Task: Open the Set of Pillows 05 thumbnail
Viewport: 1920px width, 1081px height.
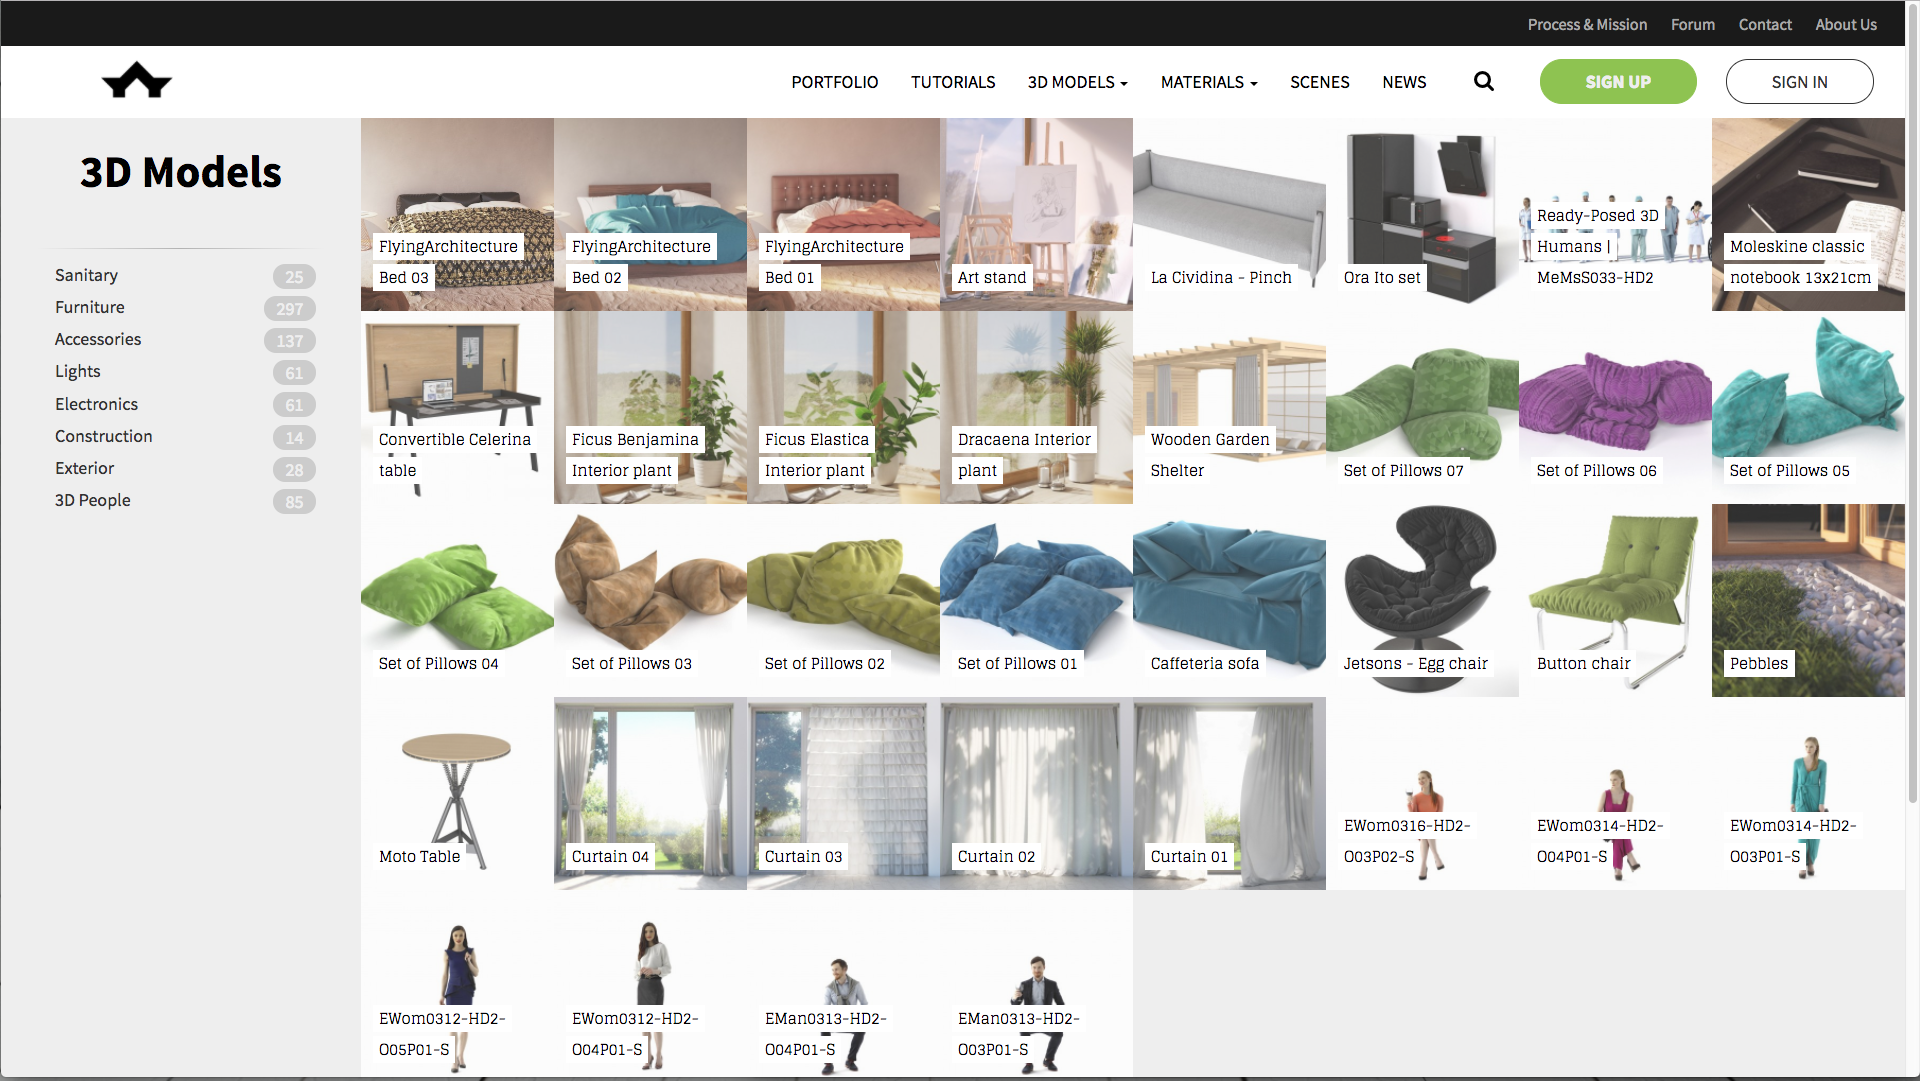Action: (x=1808, y=407)
